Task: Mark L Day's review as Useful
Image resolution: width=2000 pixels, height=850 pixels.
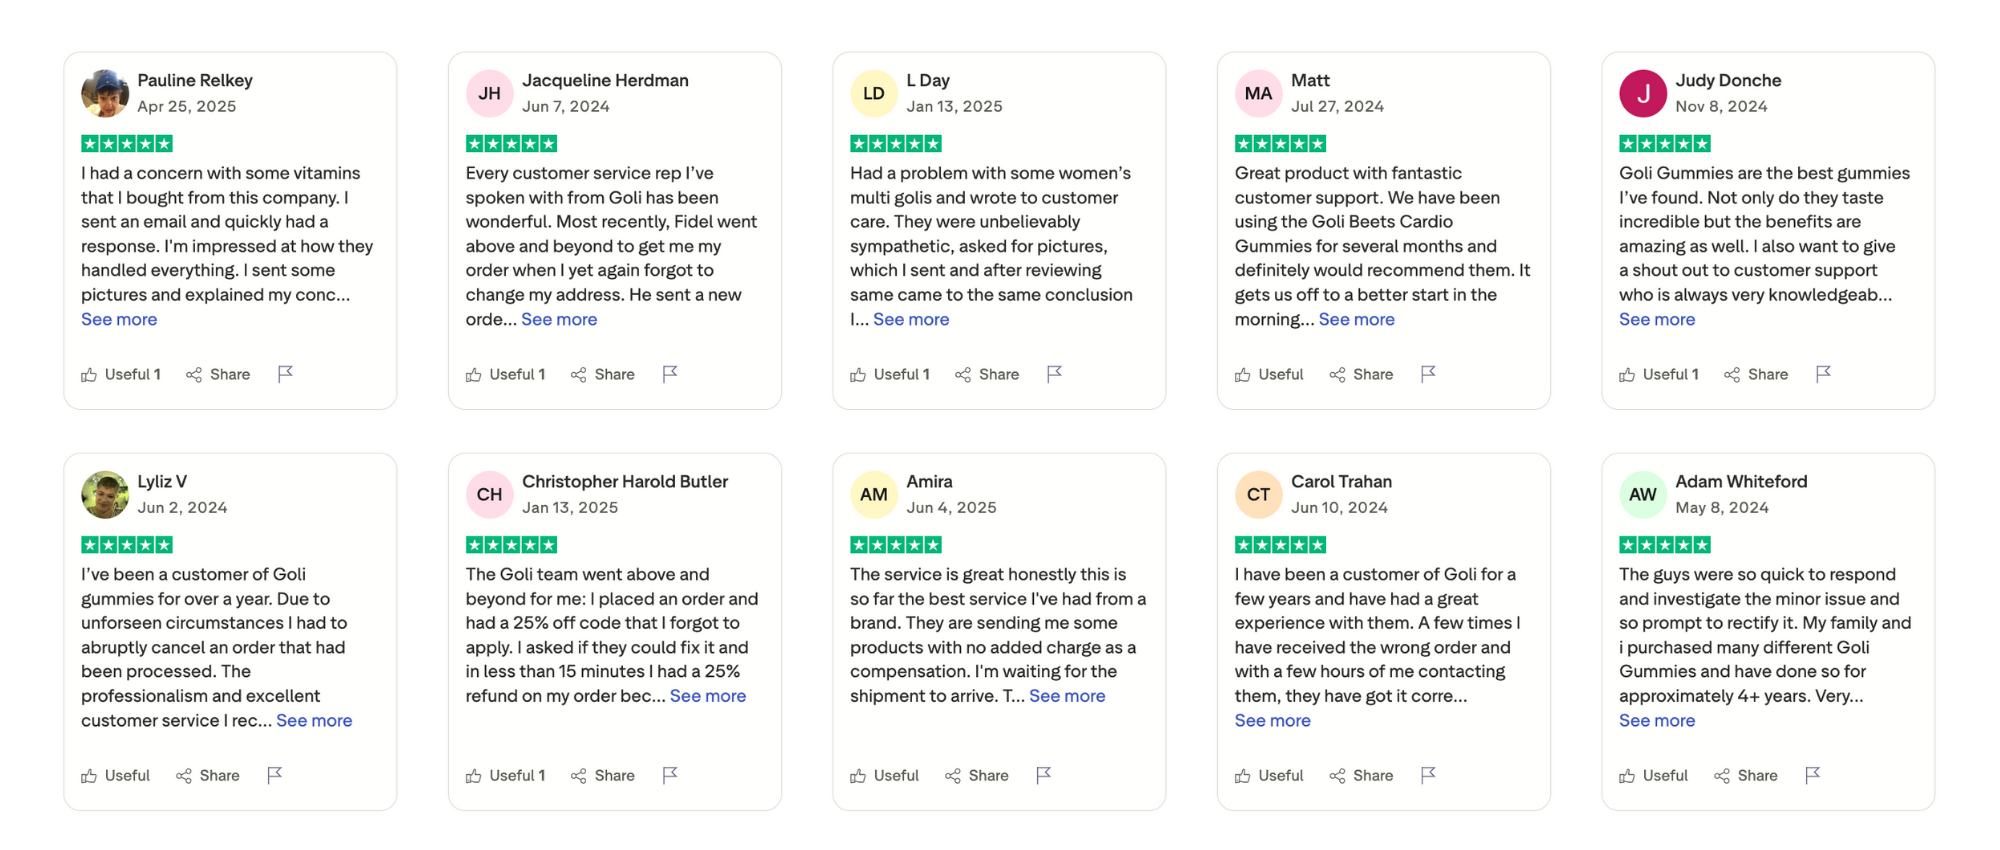Action: coord(889,374)
